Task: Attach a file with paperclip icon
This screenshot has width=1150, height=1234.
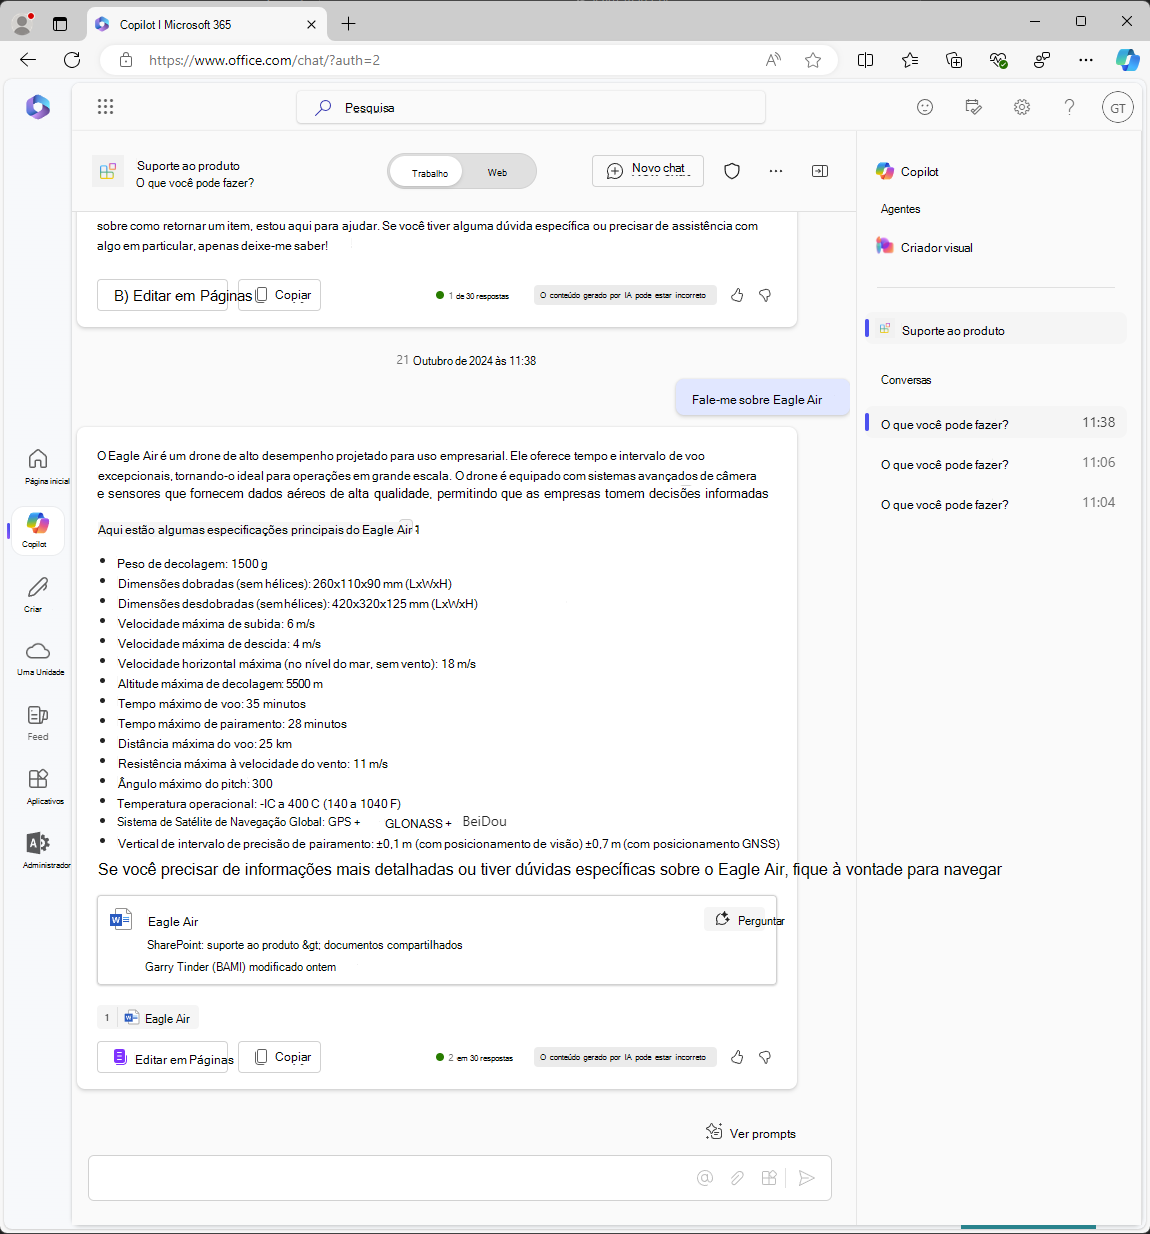Action: [x=737, y=1178]
